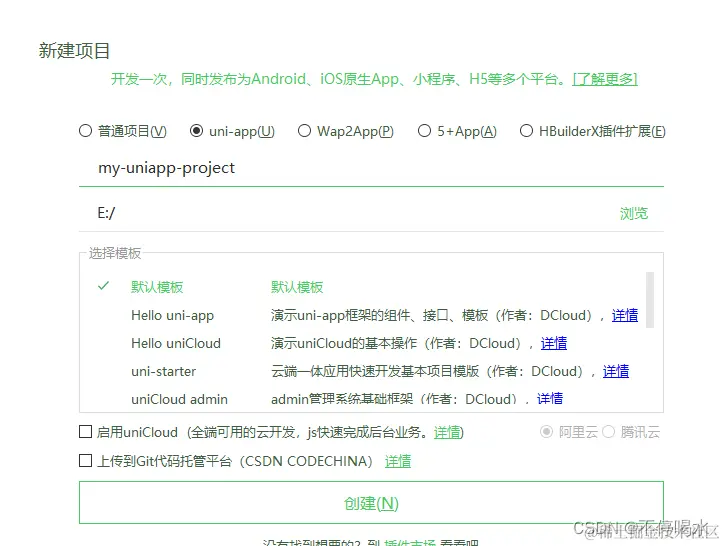
Task: Select the Hello uniCloud template
Action: [176, 343]
